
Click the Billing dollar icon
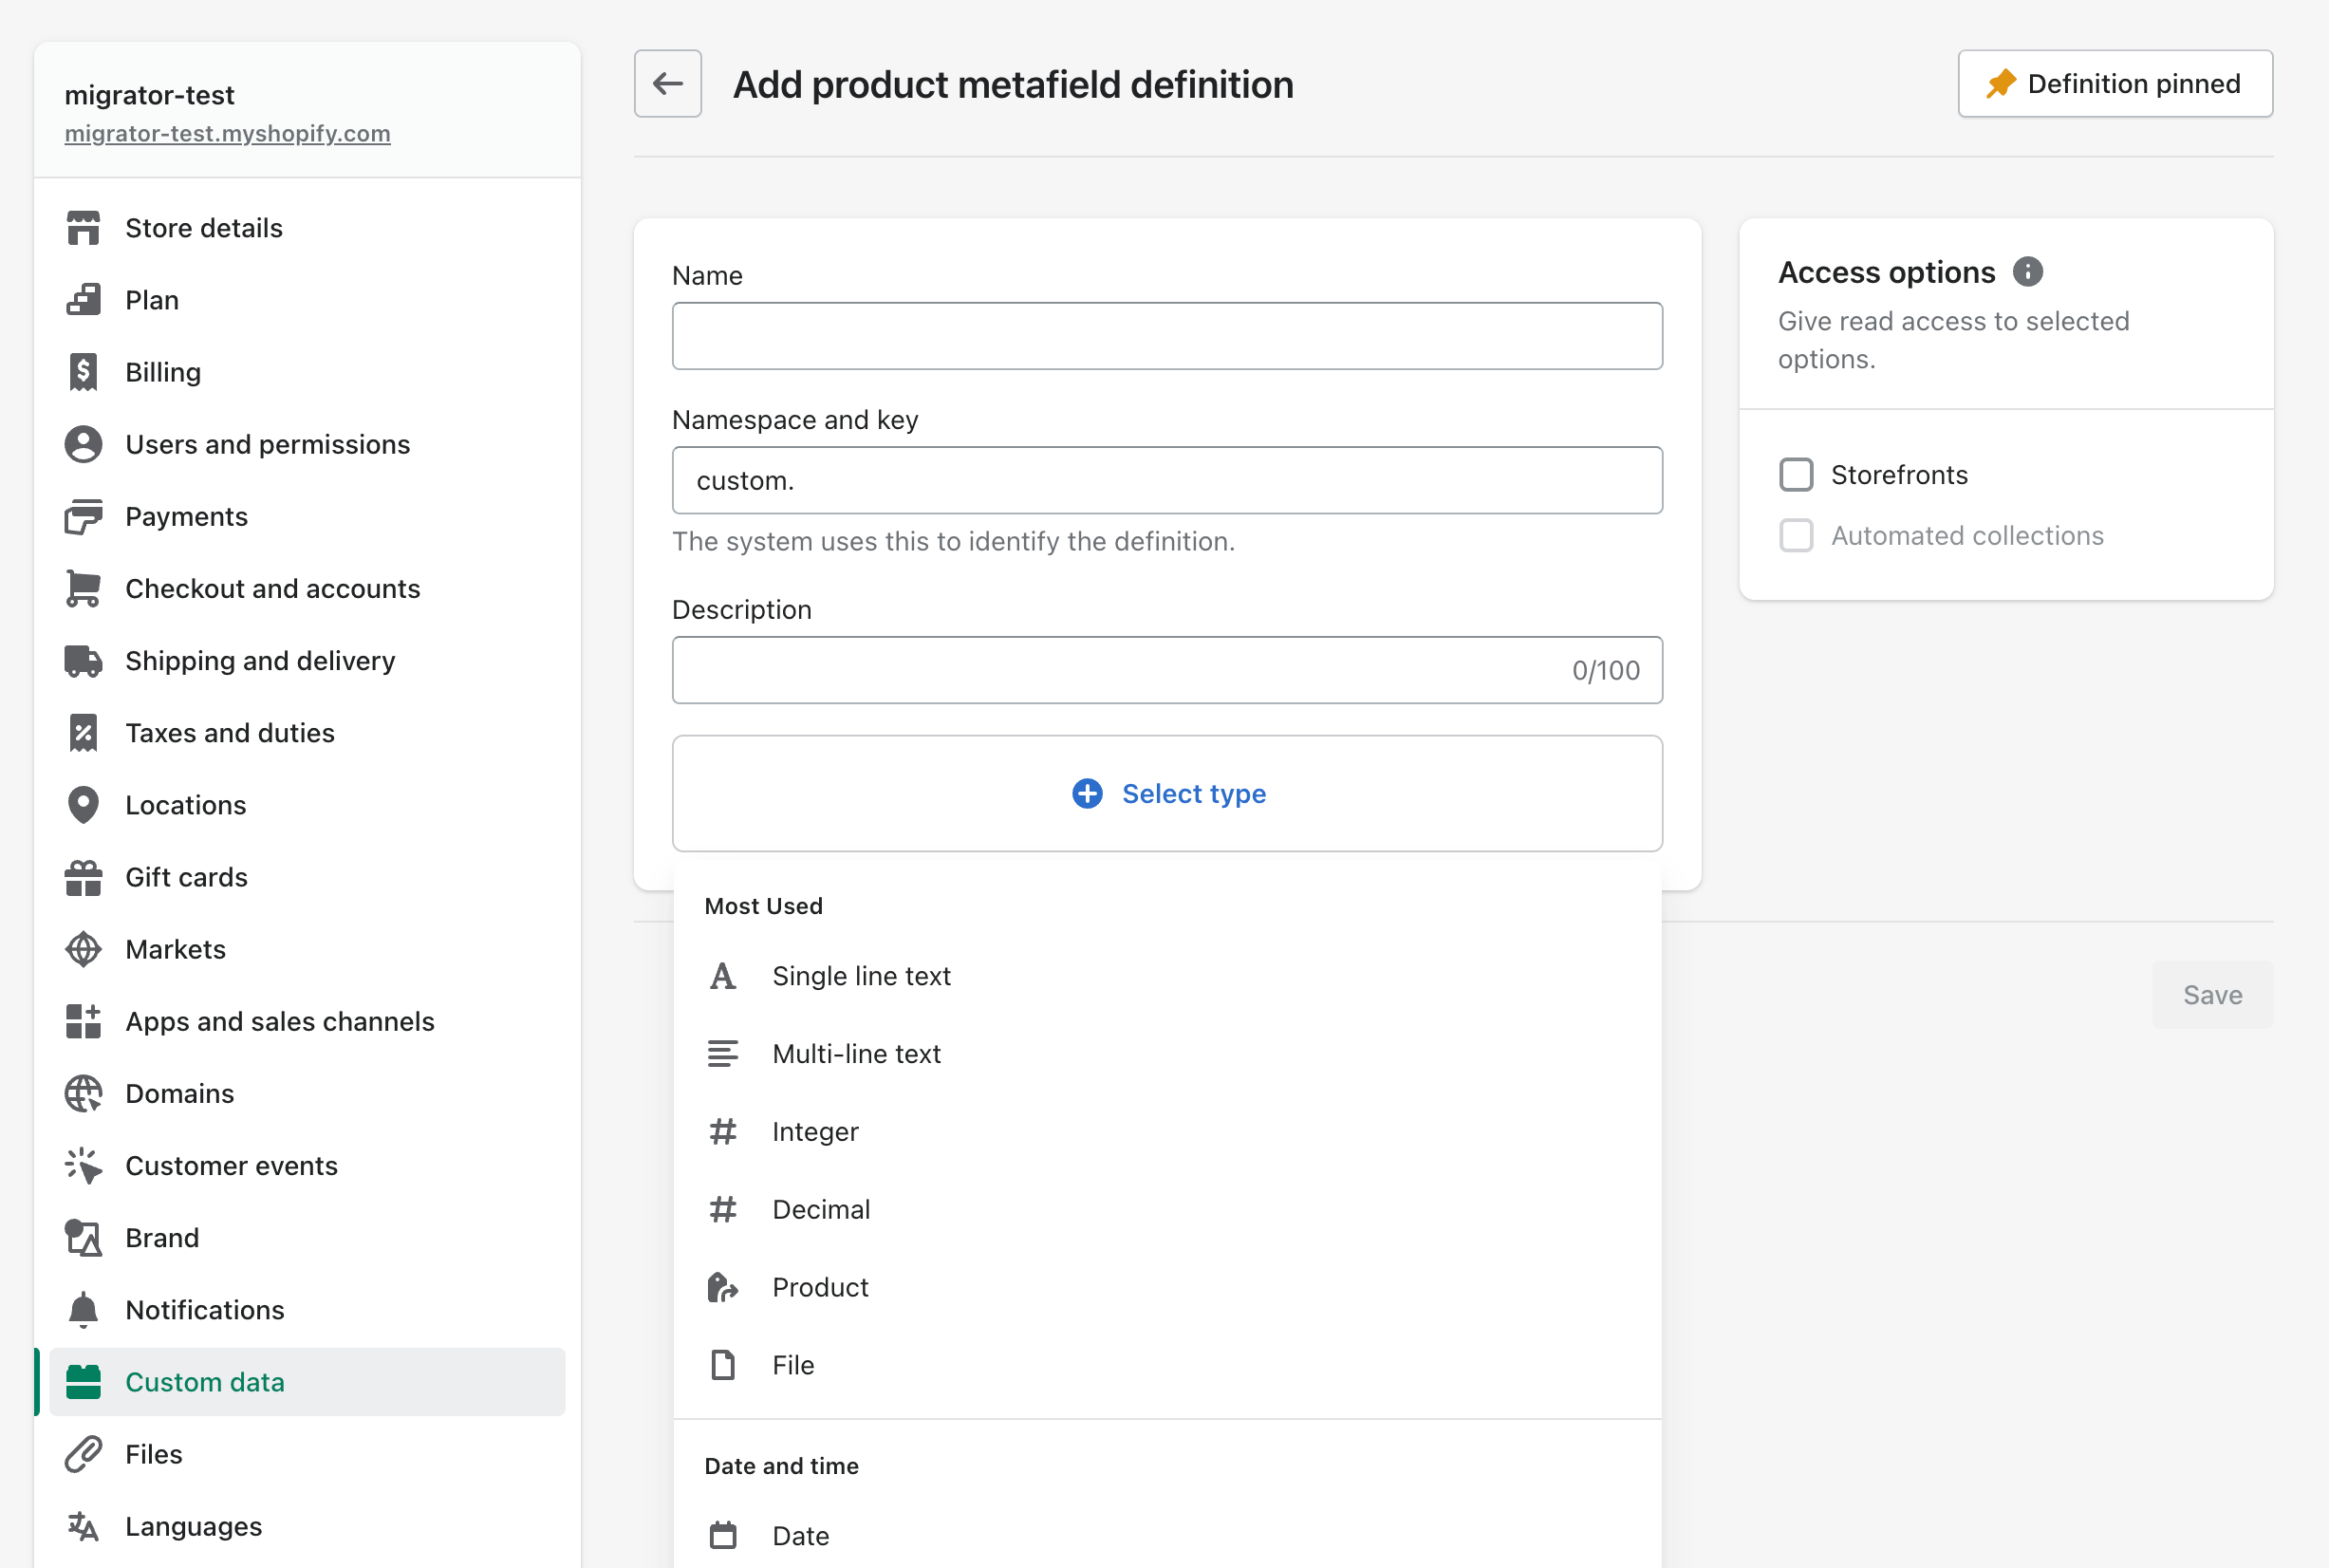pyautogui.click(x=84, y=372)
